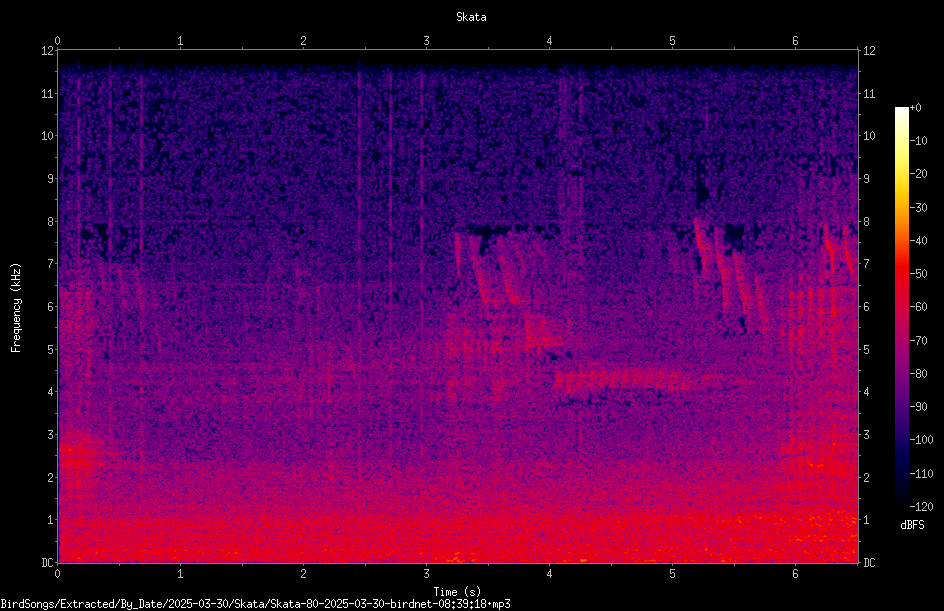
Task: Click "6" on the upper time axis
Action: (x=795, y=41)
